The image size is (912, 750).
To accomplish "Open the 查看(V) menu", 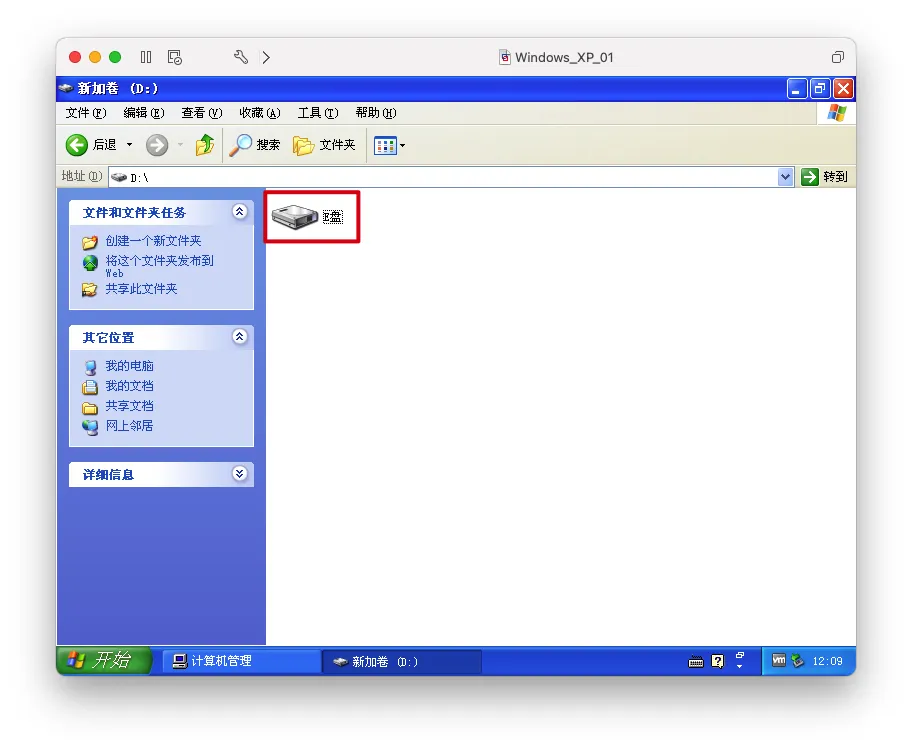I will tap(202, 113).
